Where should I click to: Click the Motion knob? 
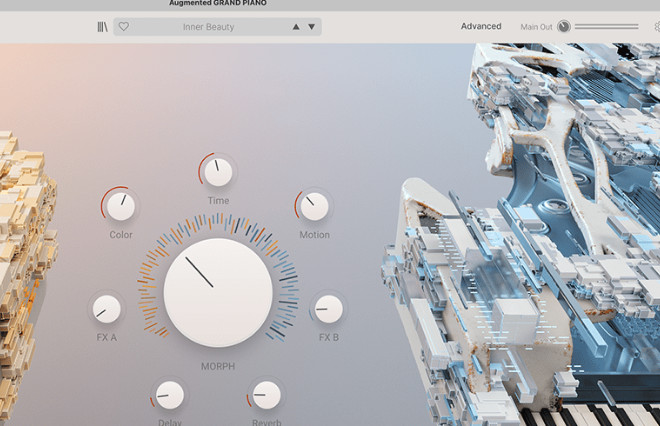pyautogui.click(x=314, y=207)
